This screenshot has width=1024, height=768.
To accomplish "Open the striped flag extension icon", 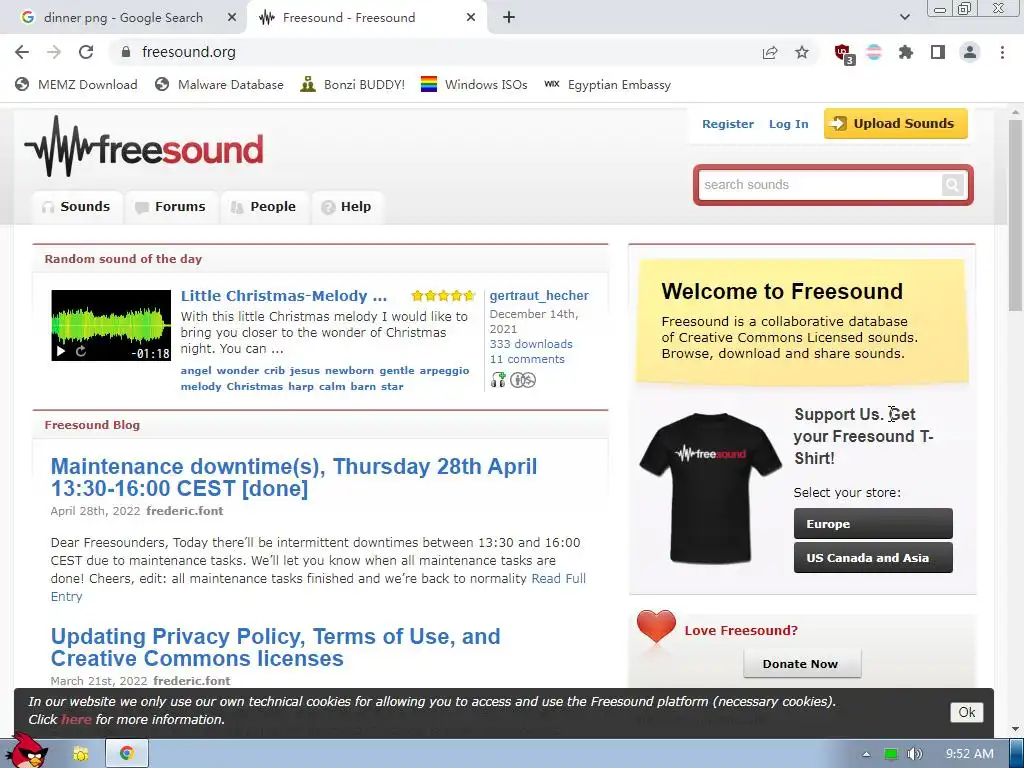I will pos(874,52).
